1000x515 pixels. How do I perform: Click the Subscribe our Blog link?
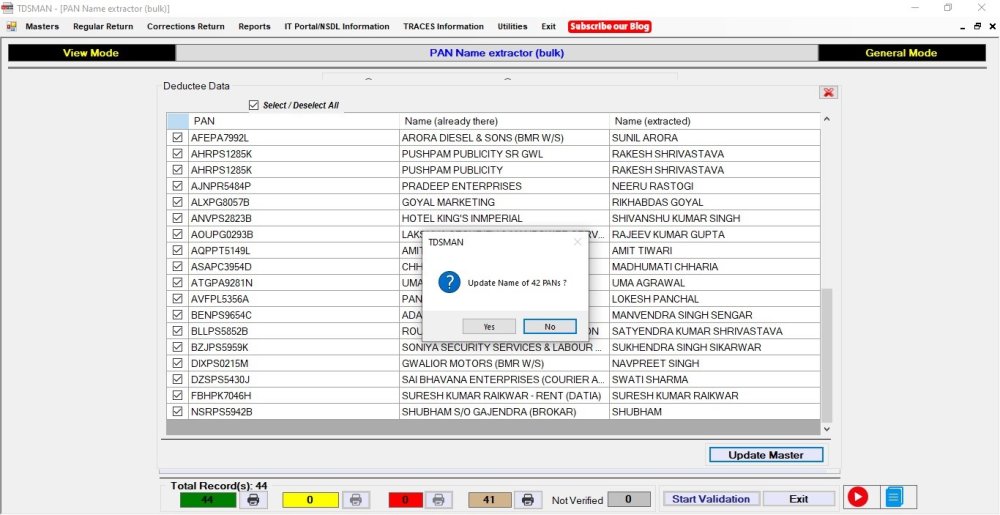click(609, 27)
